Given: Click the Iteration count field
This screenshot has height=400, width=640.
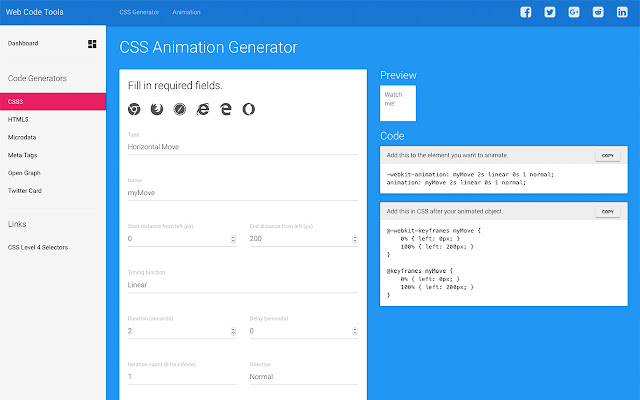Looking at the screenshot, I should [182, 377].
